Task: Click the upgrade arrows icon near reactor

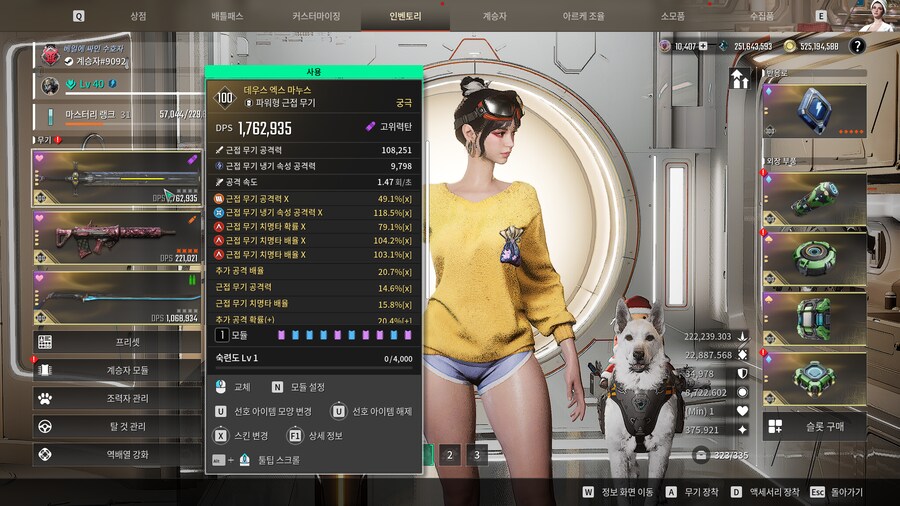Action: click(740, 79)
